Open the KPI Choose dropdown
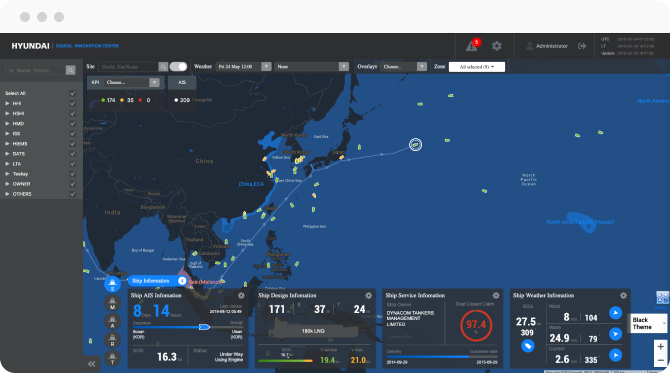 click(132, 82)
